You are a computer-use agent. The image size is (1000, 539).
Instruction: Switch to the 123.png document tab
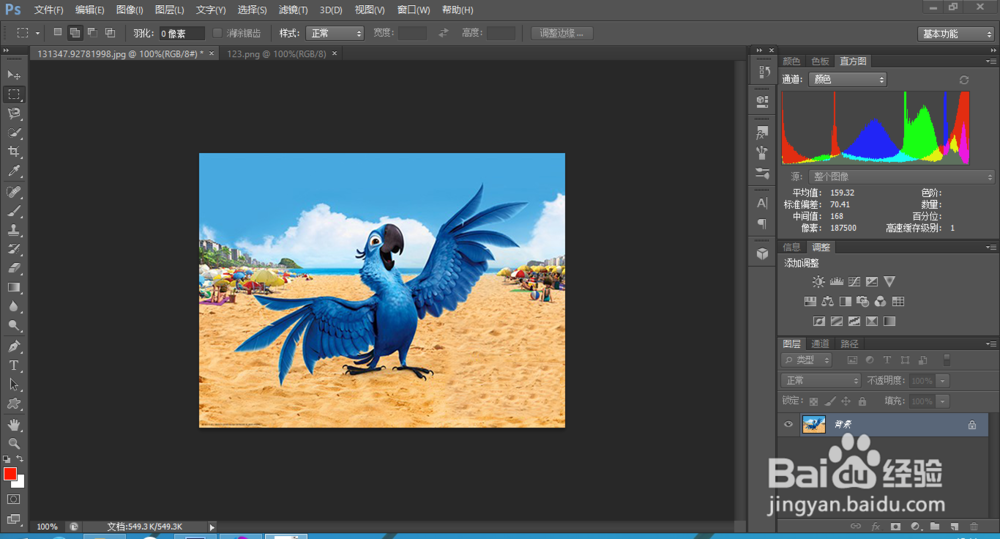(276, 54)
